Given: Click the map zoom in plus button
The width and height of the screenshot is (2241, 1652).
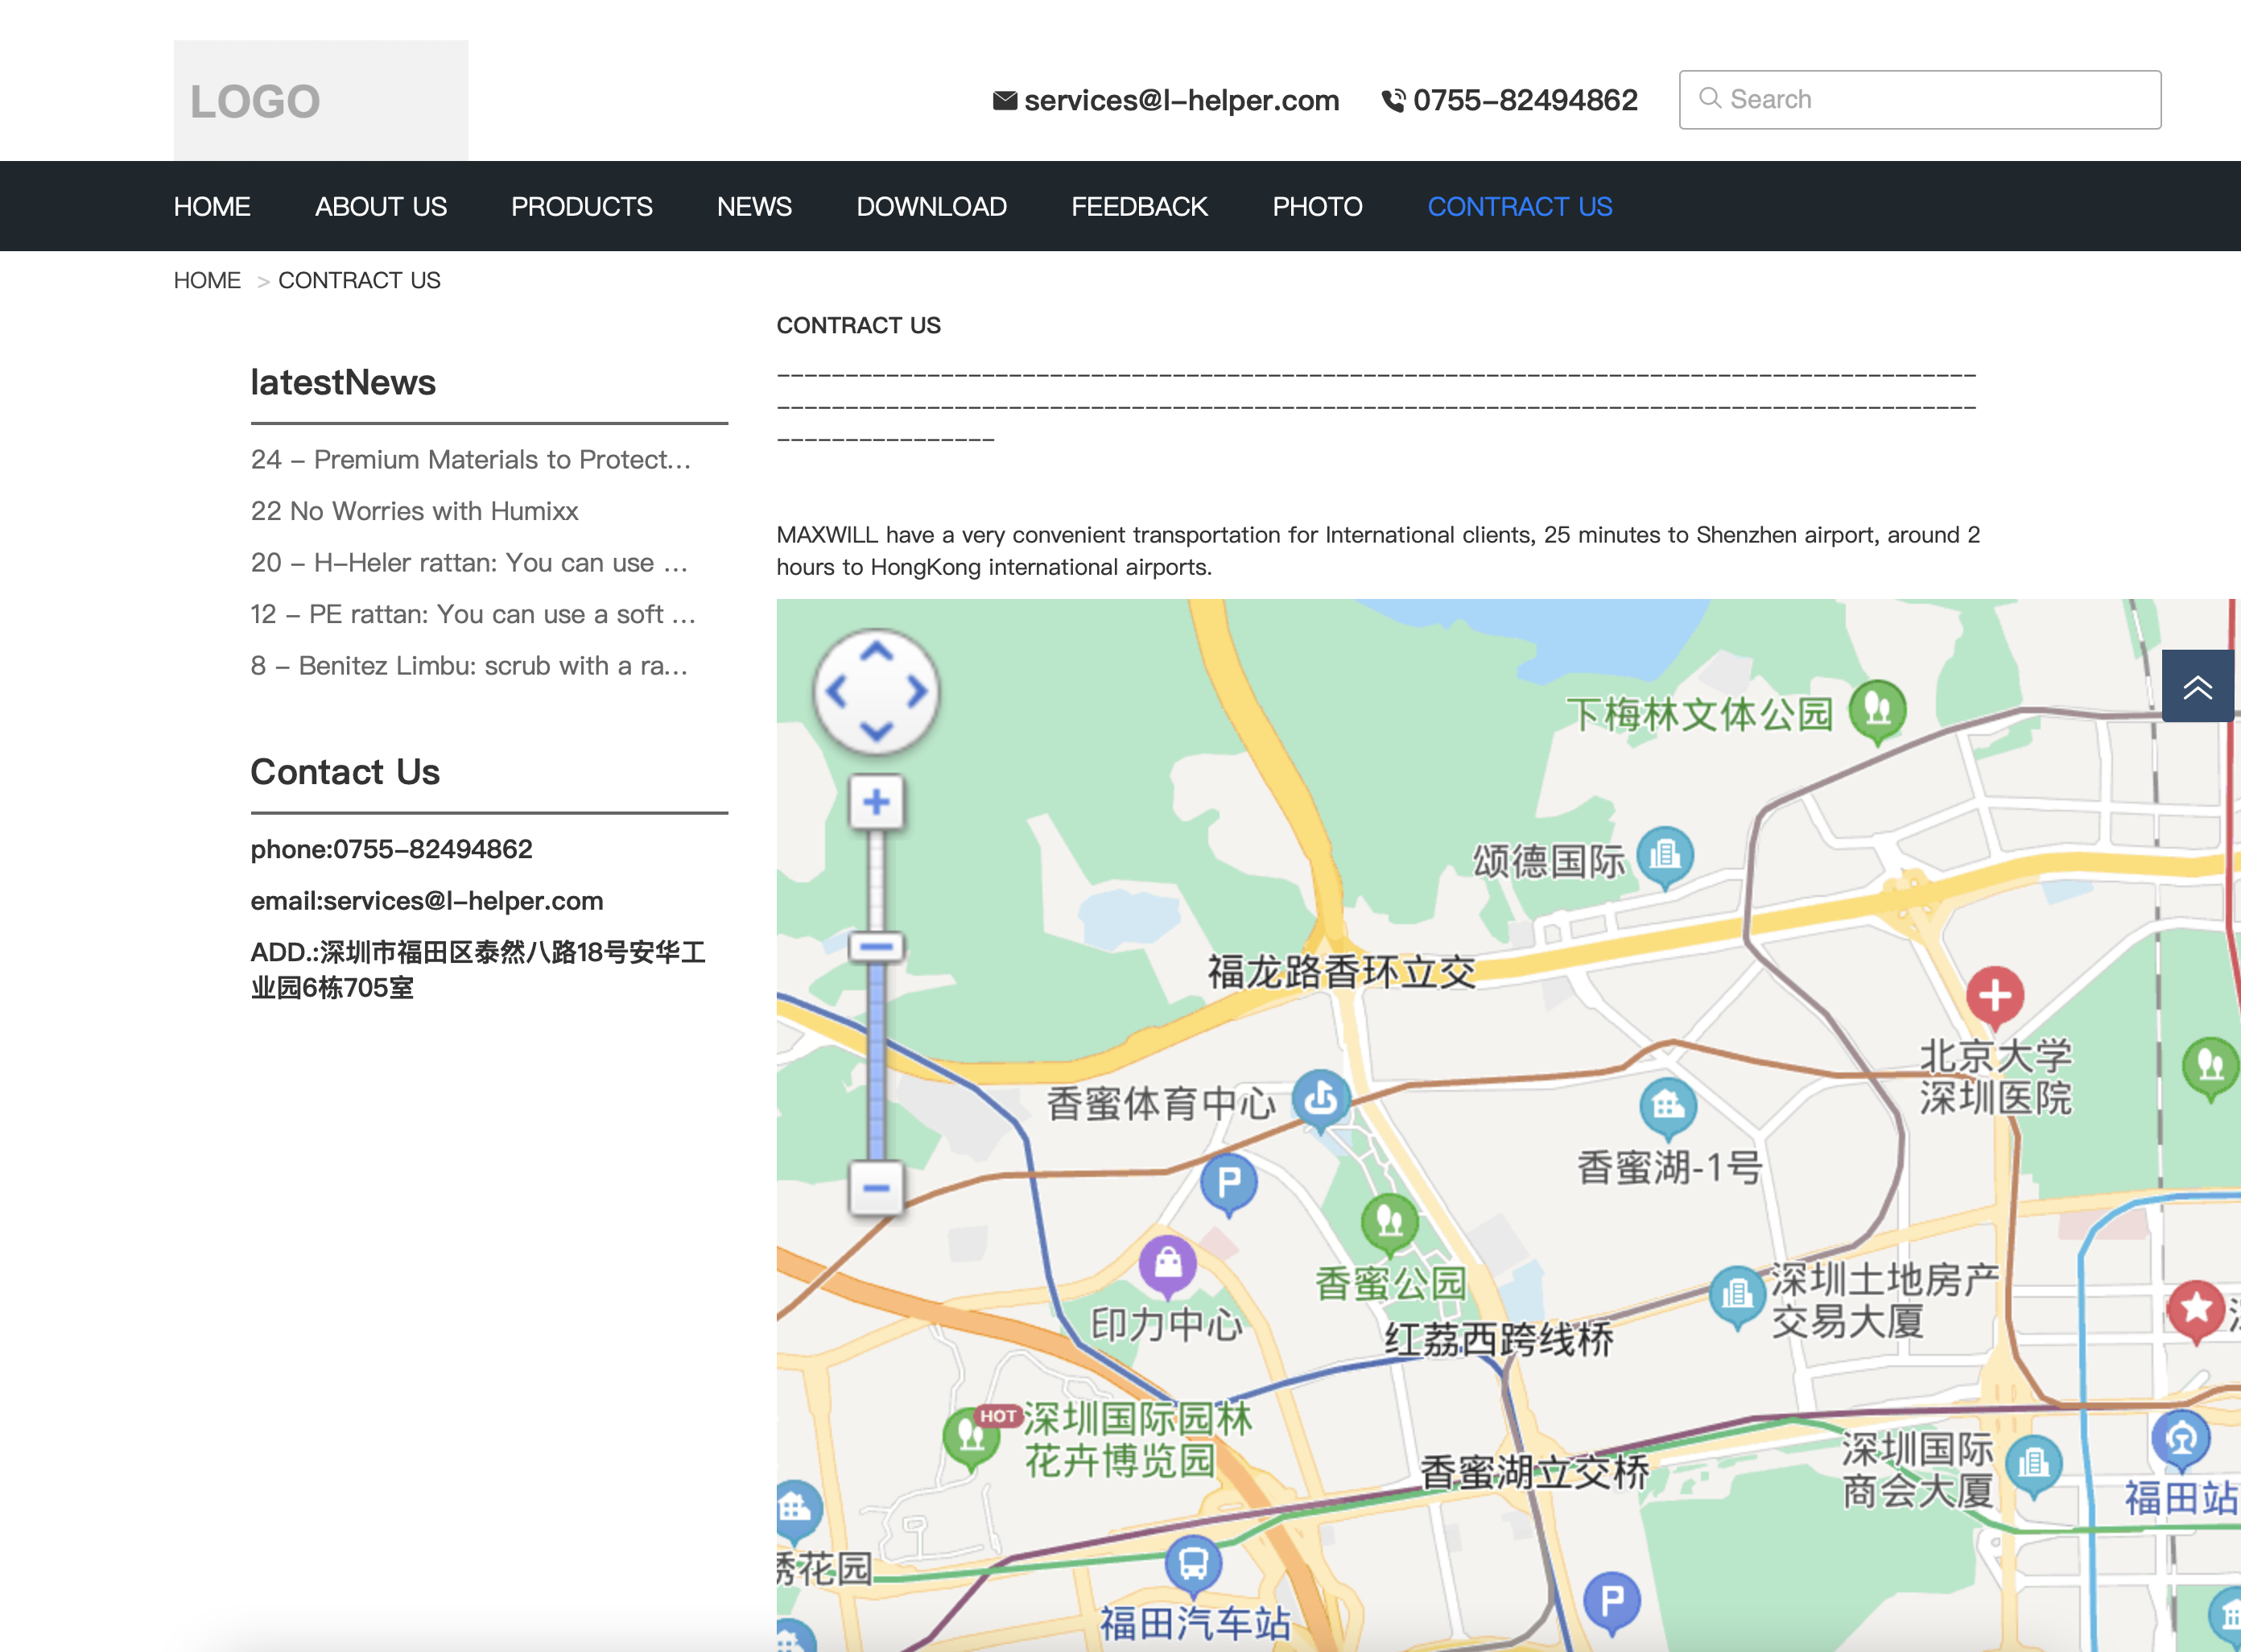Looking at the screenshot, I should 876,802.
